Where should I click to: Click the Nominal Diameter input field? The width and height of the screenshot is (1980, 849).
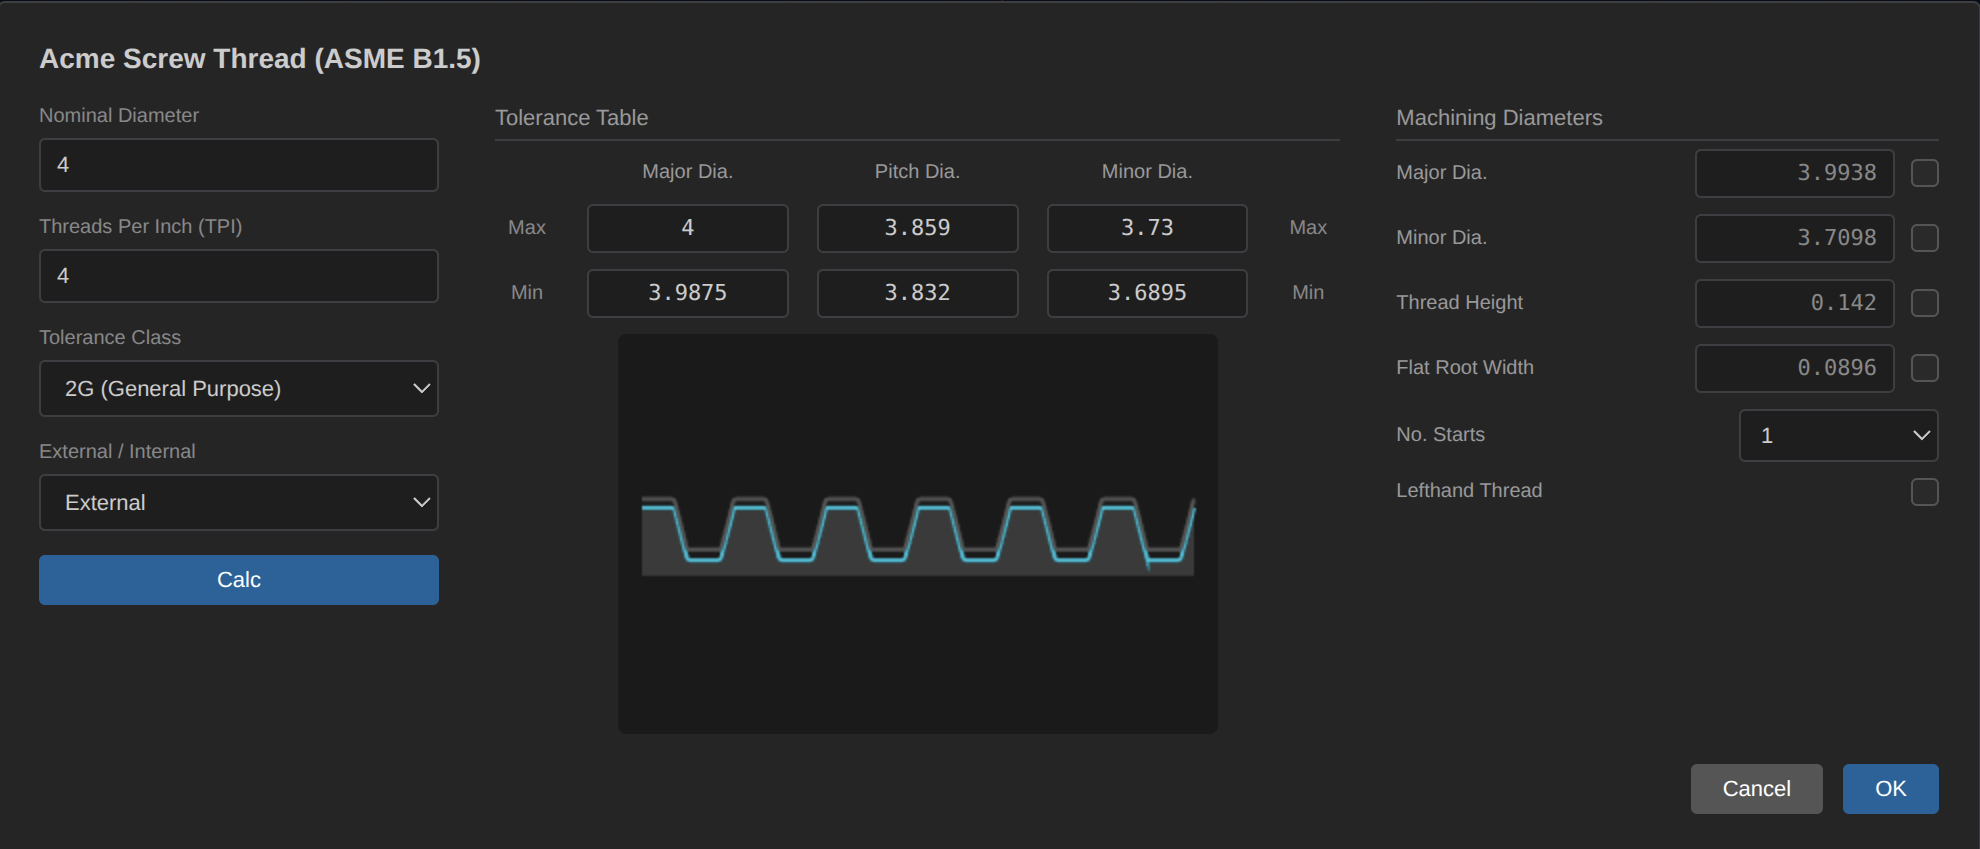tap(239, 165)
